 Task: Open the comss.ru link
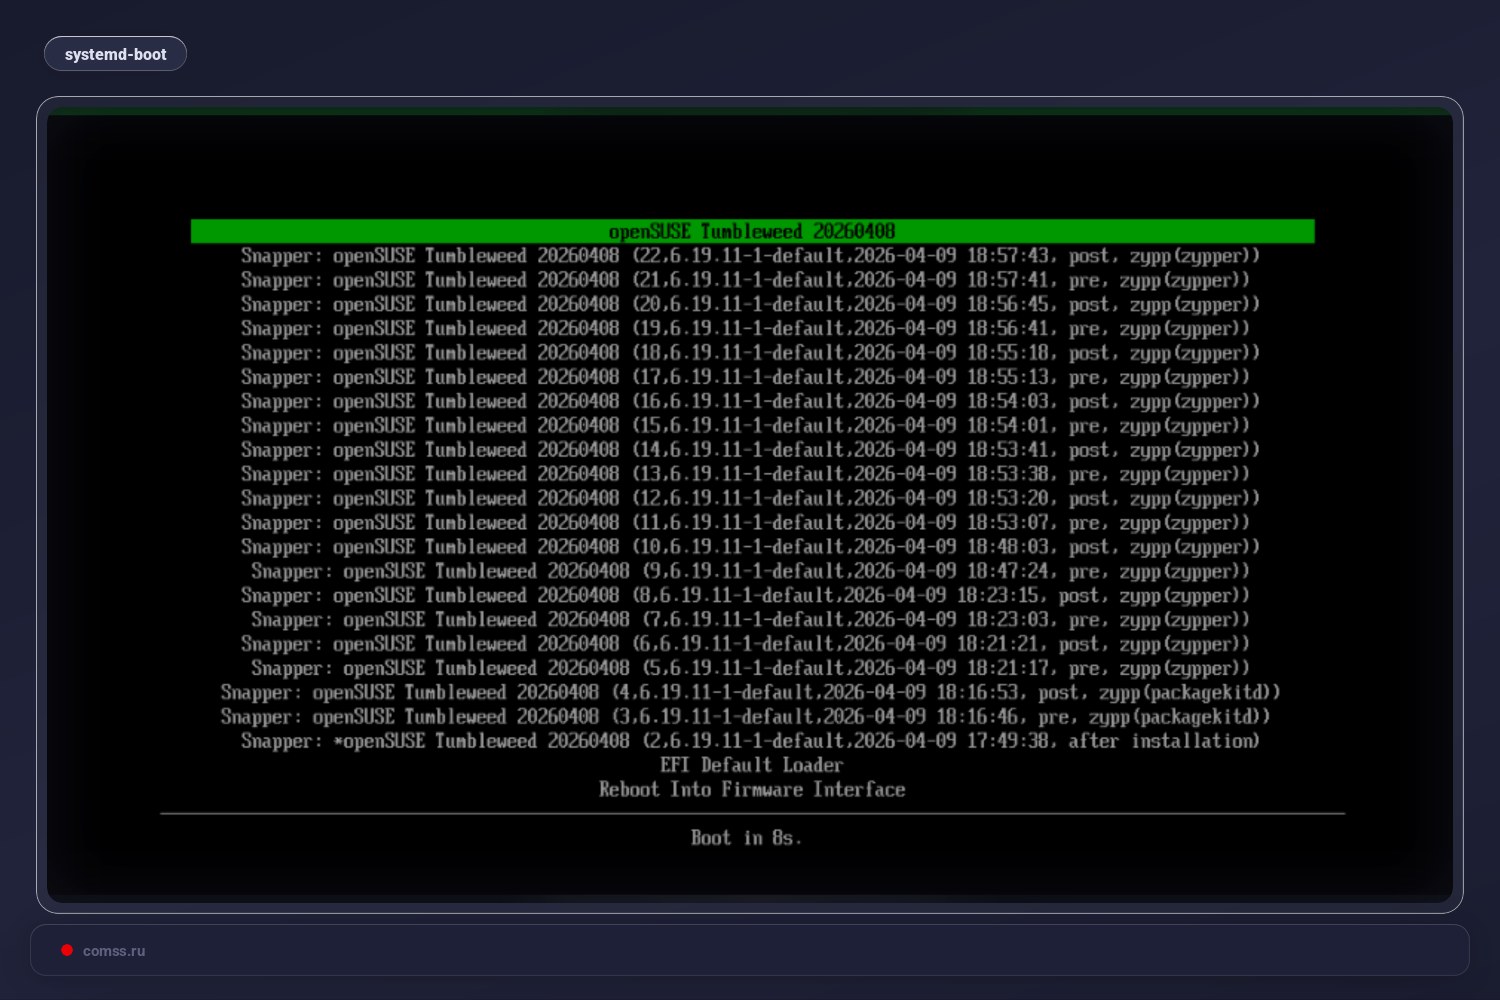tap(114, 950)
